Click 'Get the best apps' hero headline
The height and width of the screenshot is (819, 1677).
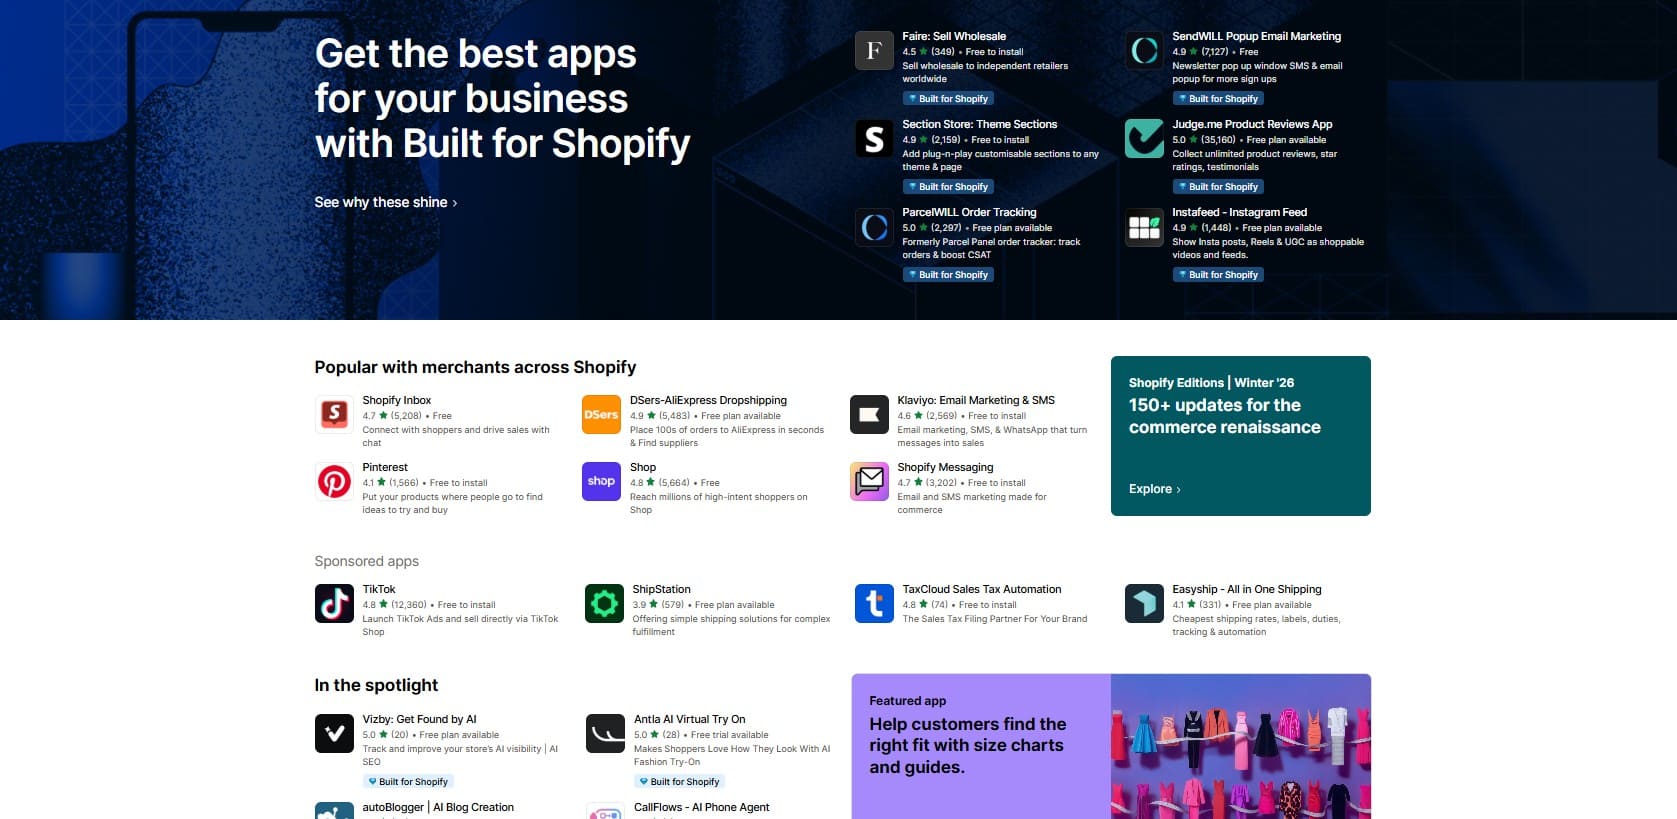502,98
